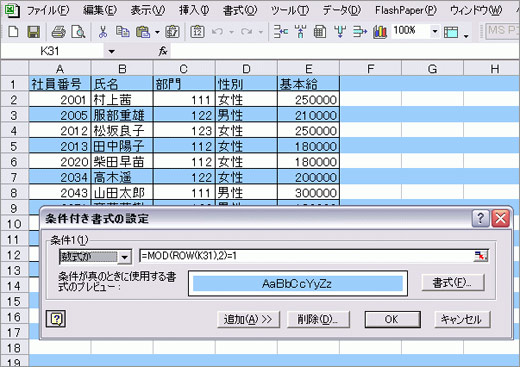520x367 pixels.
Task: Click header cell 基本給
Action: pos(309,84)
